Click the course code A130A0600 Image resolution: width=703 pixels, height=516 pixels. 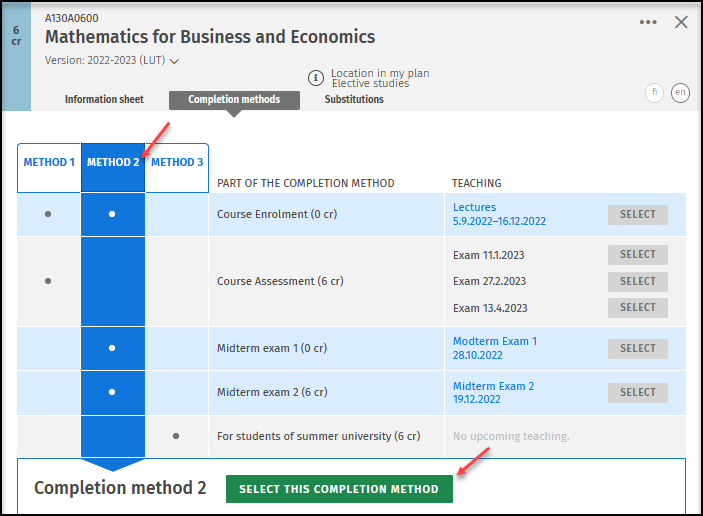pyautogui.click(x=72, y=18)
